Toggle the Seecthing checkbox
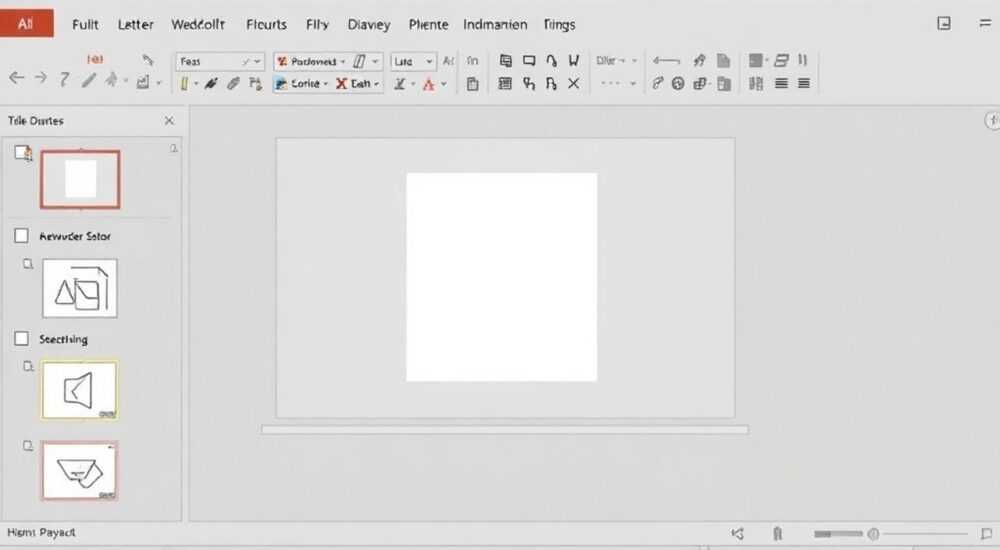Image resolution: width=1000 pixels, height=550 pixels. tap(22, 339)
